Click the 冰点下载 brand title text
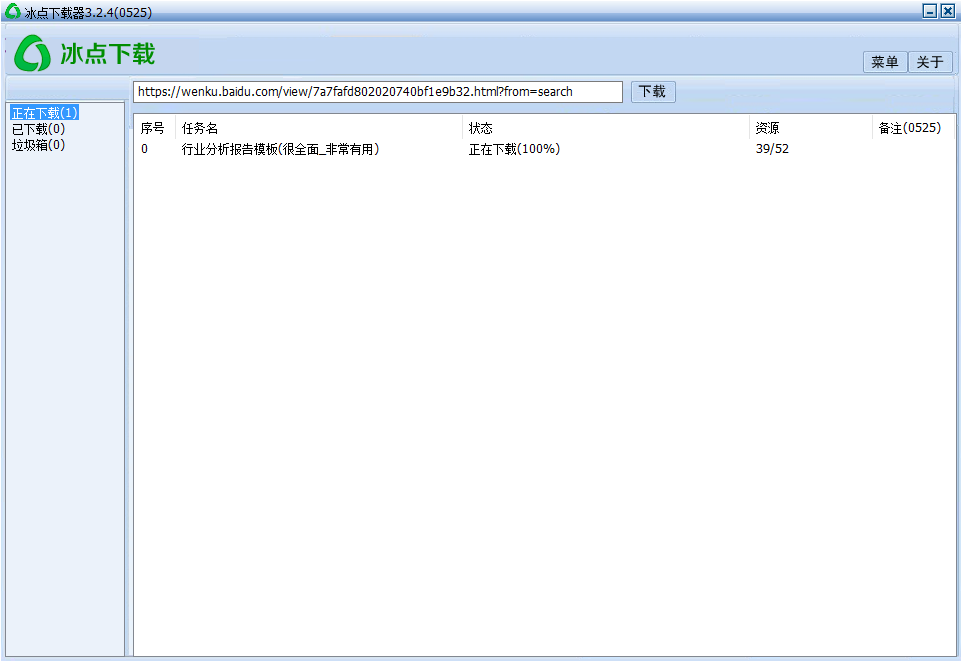 point(107,54)
